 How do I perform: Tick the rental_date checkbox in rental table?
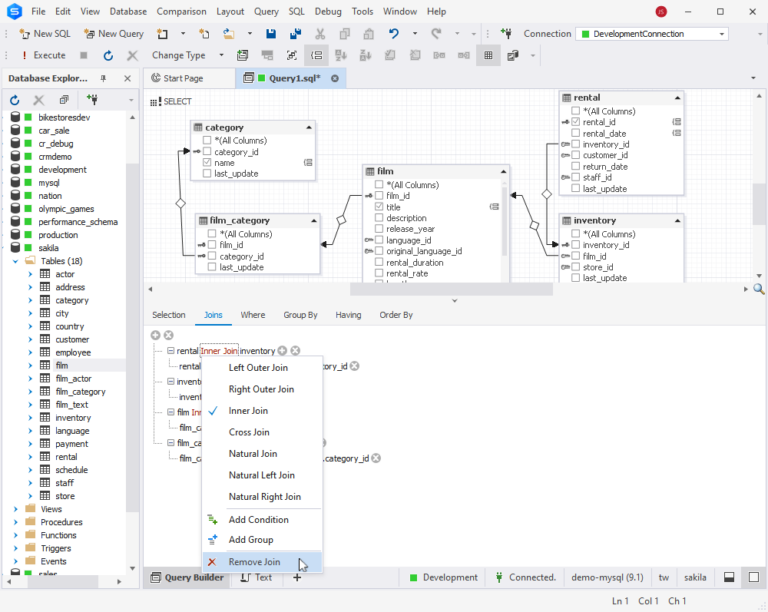tap(576, 133)
